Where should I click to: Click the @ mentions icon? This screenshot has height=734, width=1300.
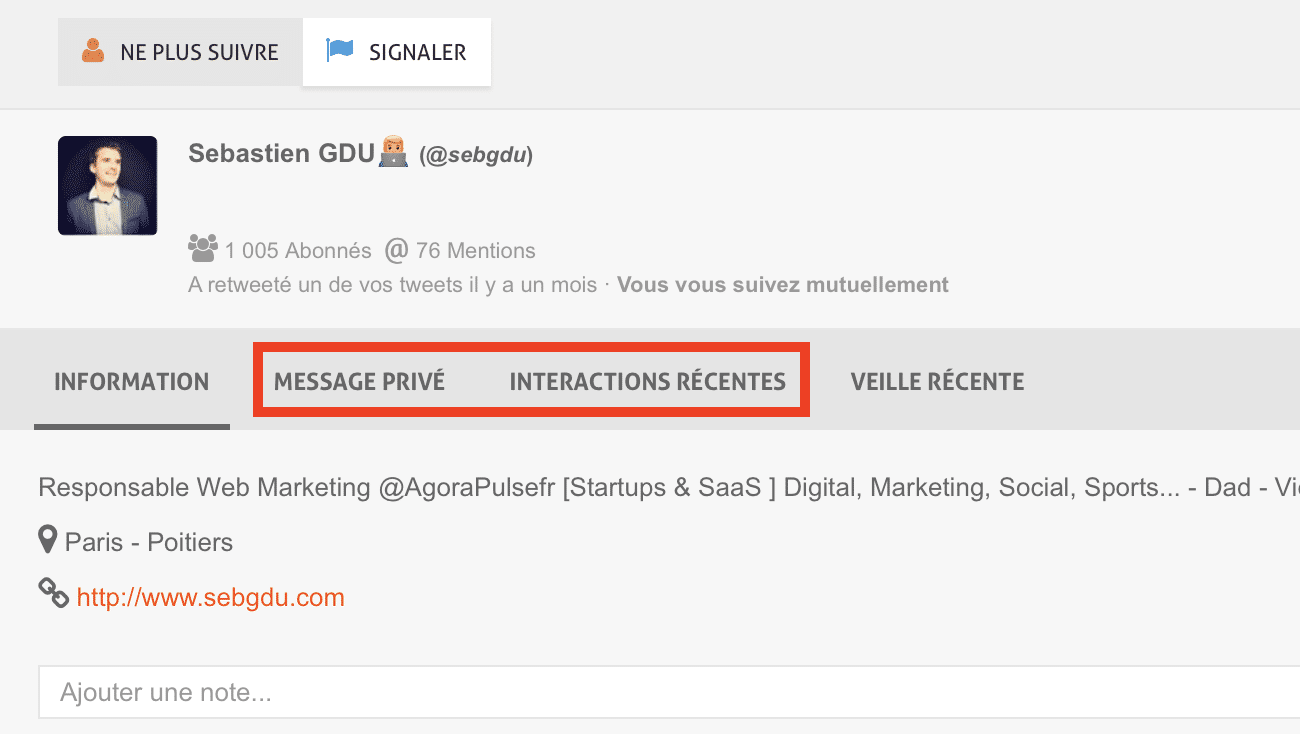[397, 249]
